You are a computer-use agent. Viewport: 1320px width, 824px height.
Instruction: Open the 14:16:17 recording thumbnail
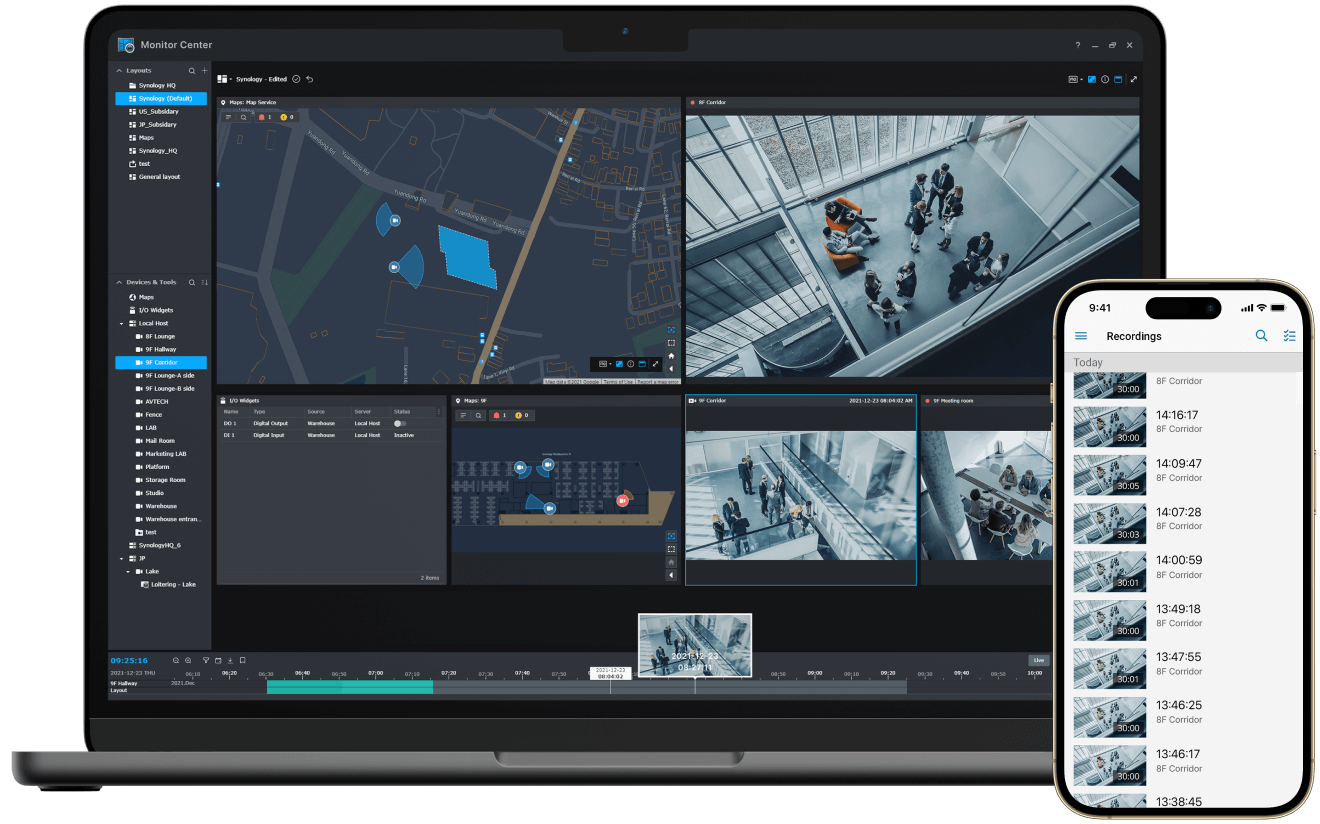click(1109, 426)
